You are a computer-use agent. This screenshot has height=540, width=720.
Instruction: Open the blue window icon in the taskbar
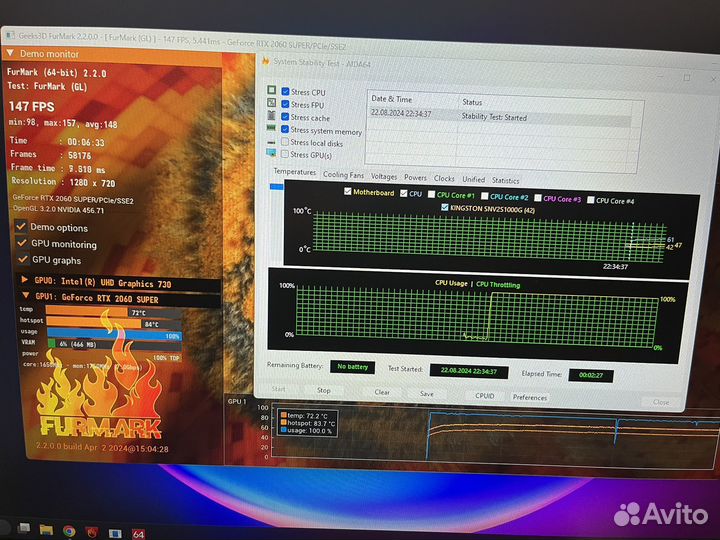pos(115,534)
